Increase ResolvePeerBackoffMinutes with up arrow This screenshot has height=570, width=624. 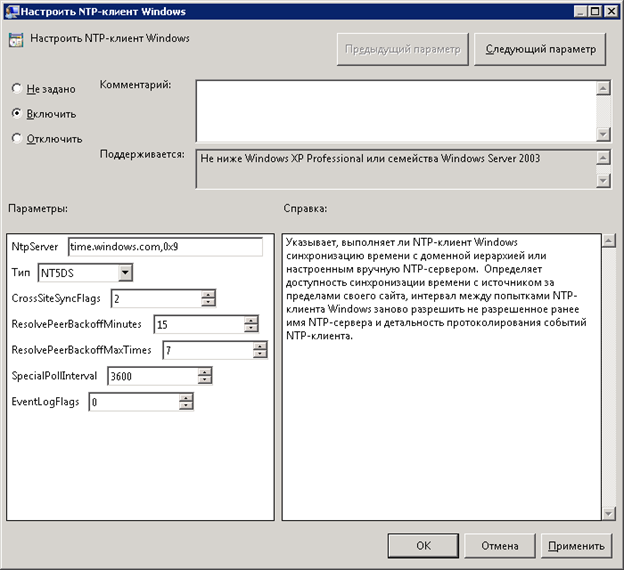point(251,320)
